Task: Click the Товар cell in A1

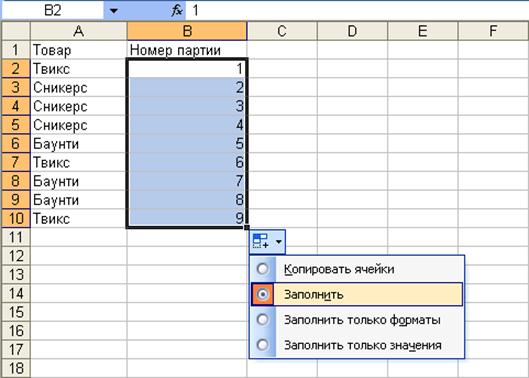Action: [x=79, y=50]
